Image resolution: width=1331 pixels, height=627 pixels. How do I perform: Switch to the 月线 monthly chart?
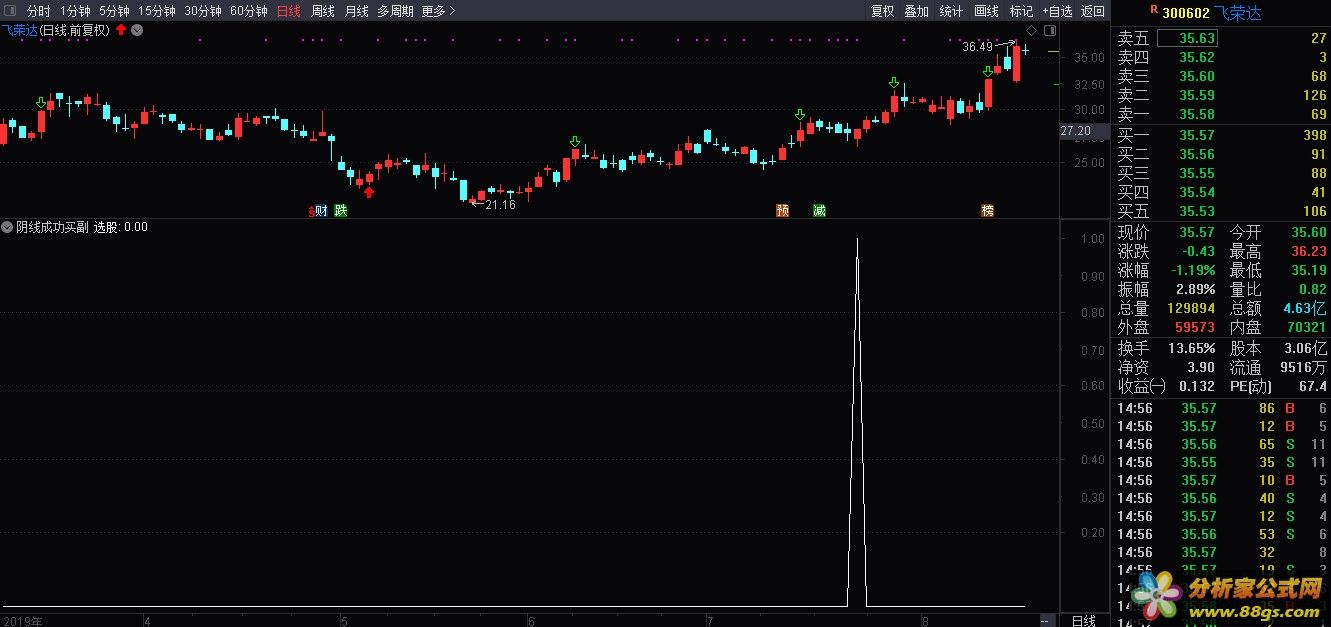pyautogui.click(x=357, y=11)
